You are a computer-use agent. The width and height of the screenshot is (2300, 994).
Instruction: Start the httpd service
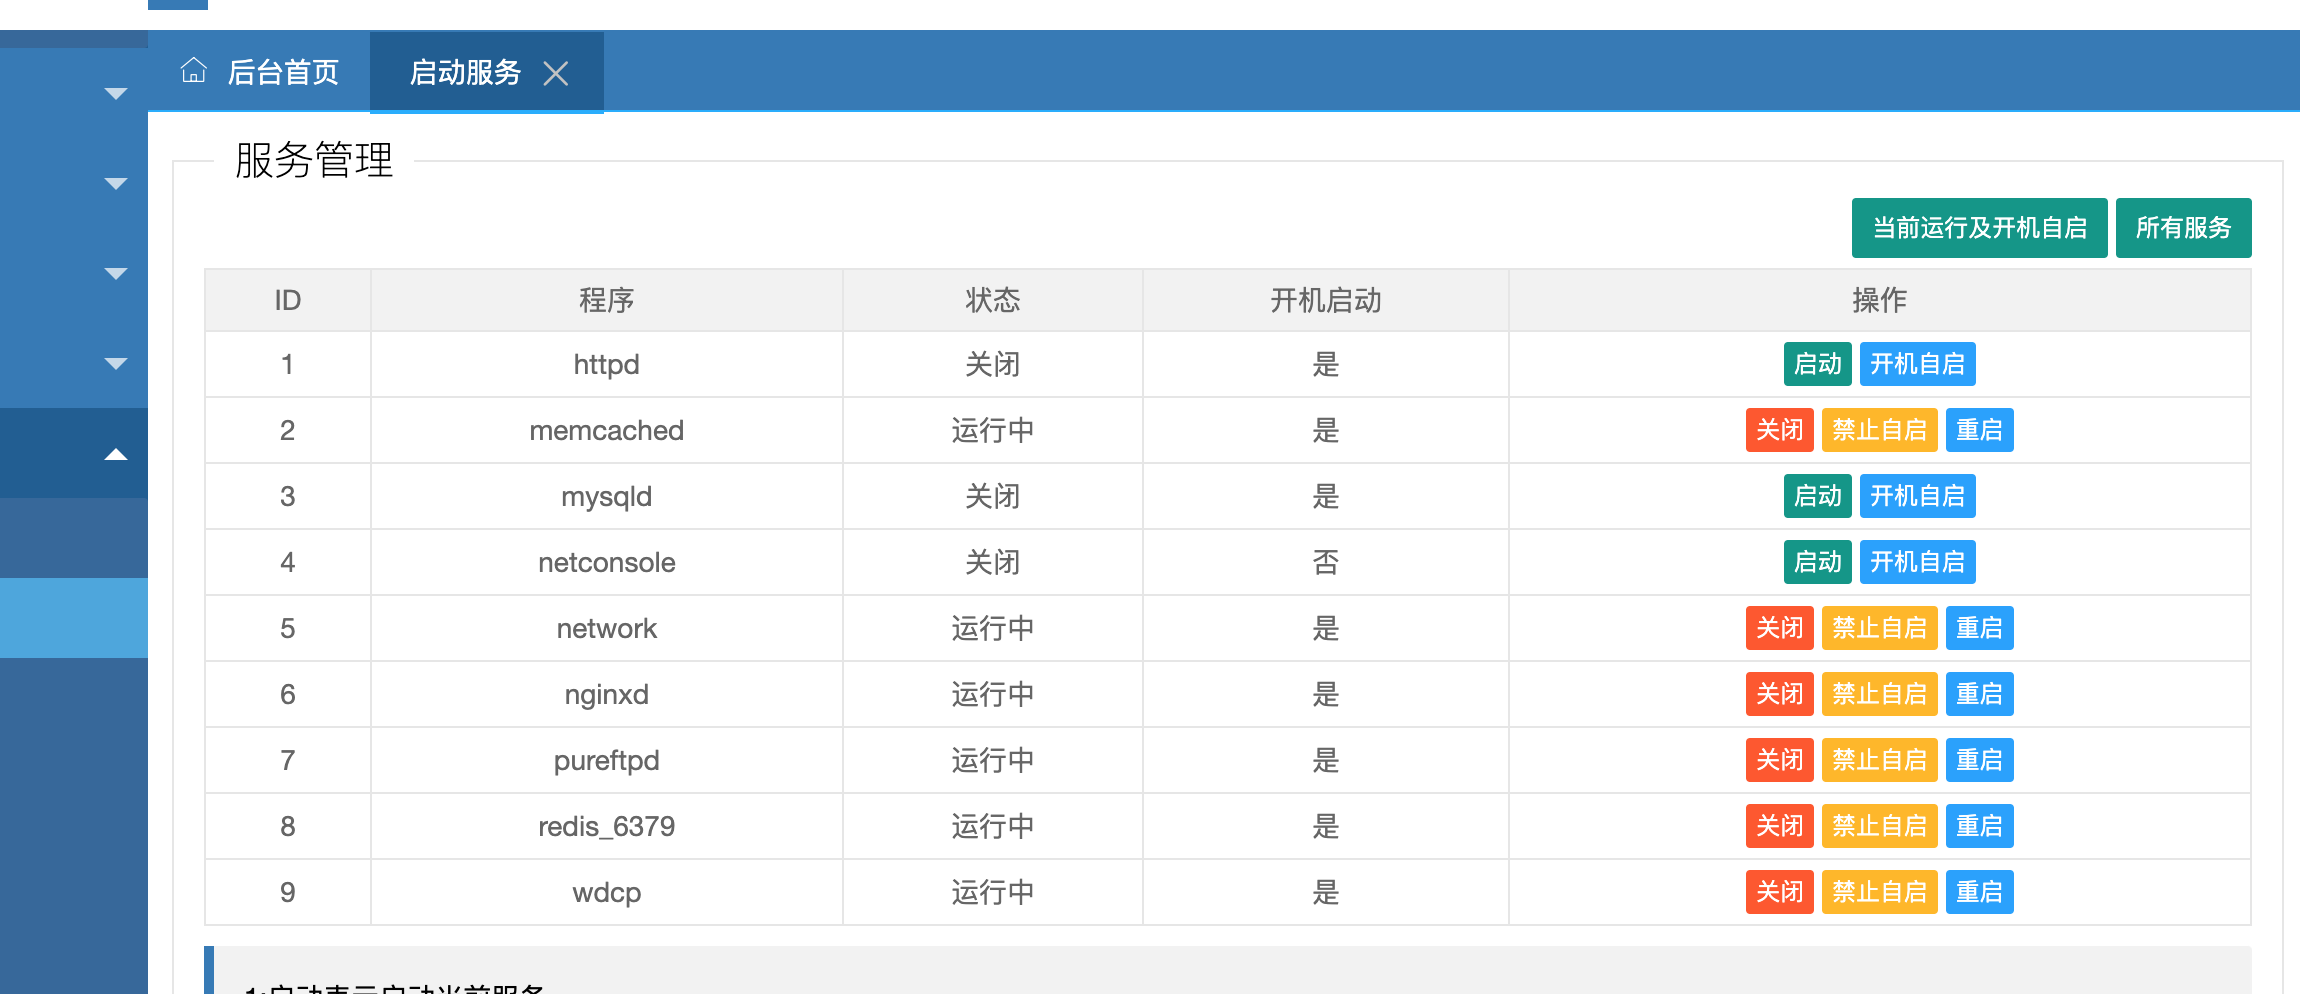coord(1817,364)
